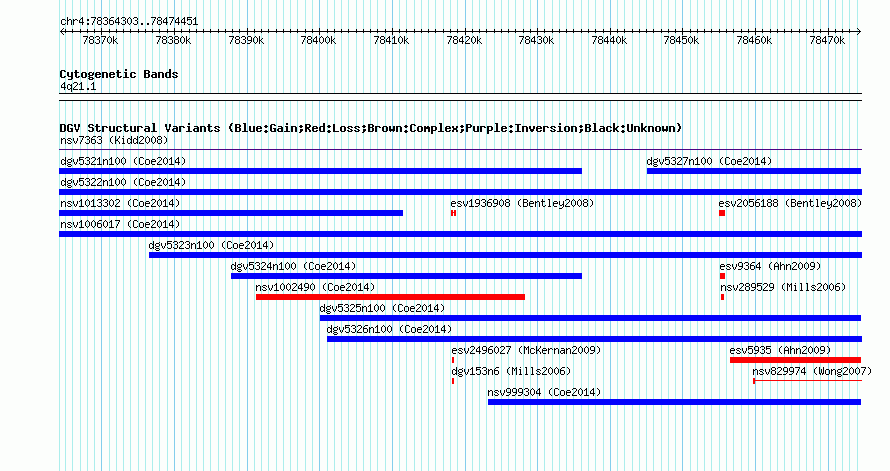This screenshot has width=890, height=471.
Task: Click the red nsv1002490 loss bar
Action: (391, 297)
